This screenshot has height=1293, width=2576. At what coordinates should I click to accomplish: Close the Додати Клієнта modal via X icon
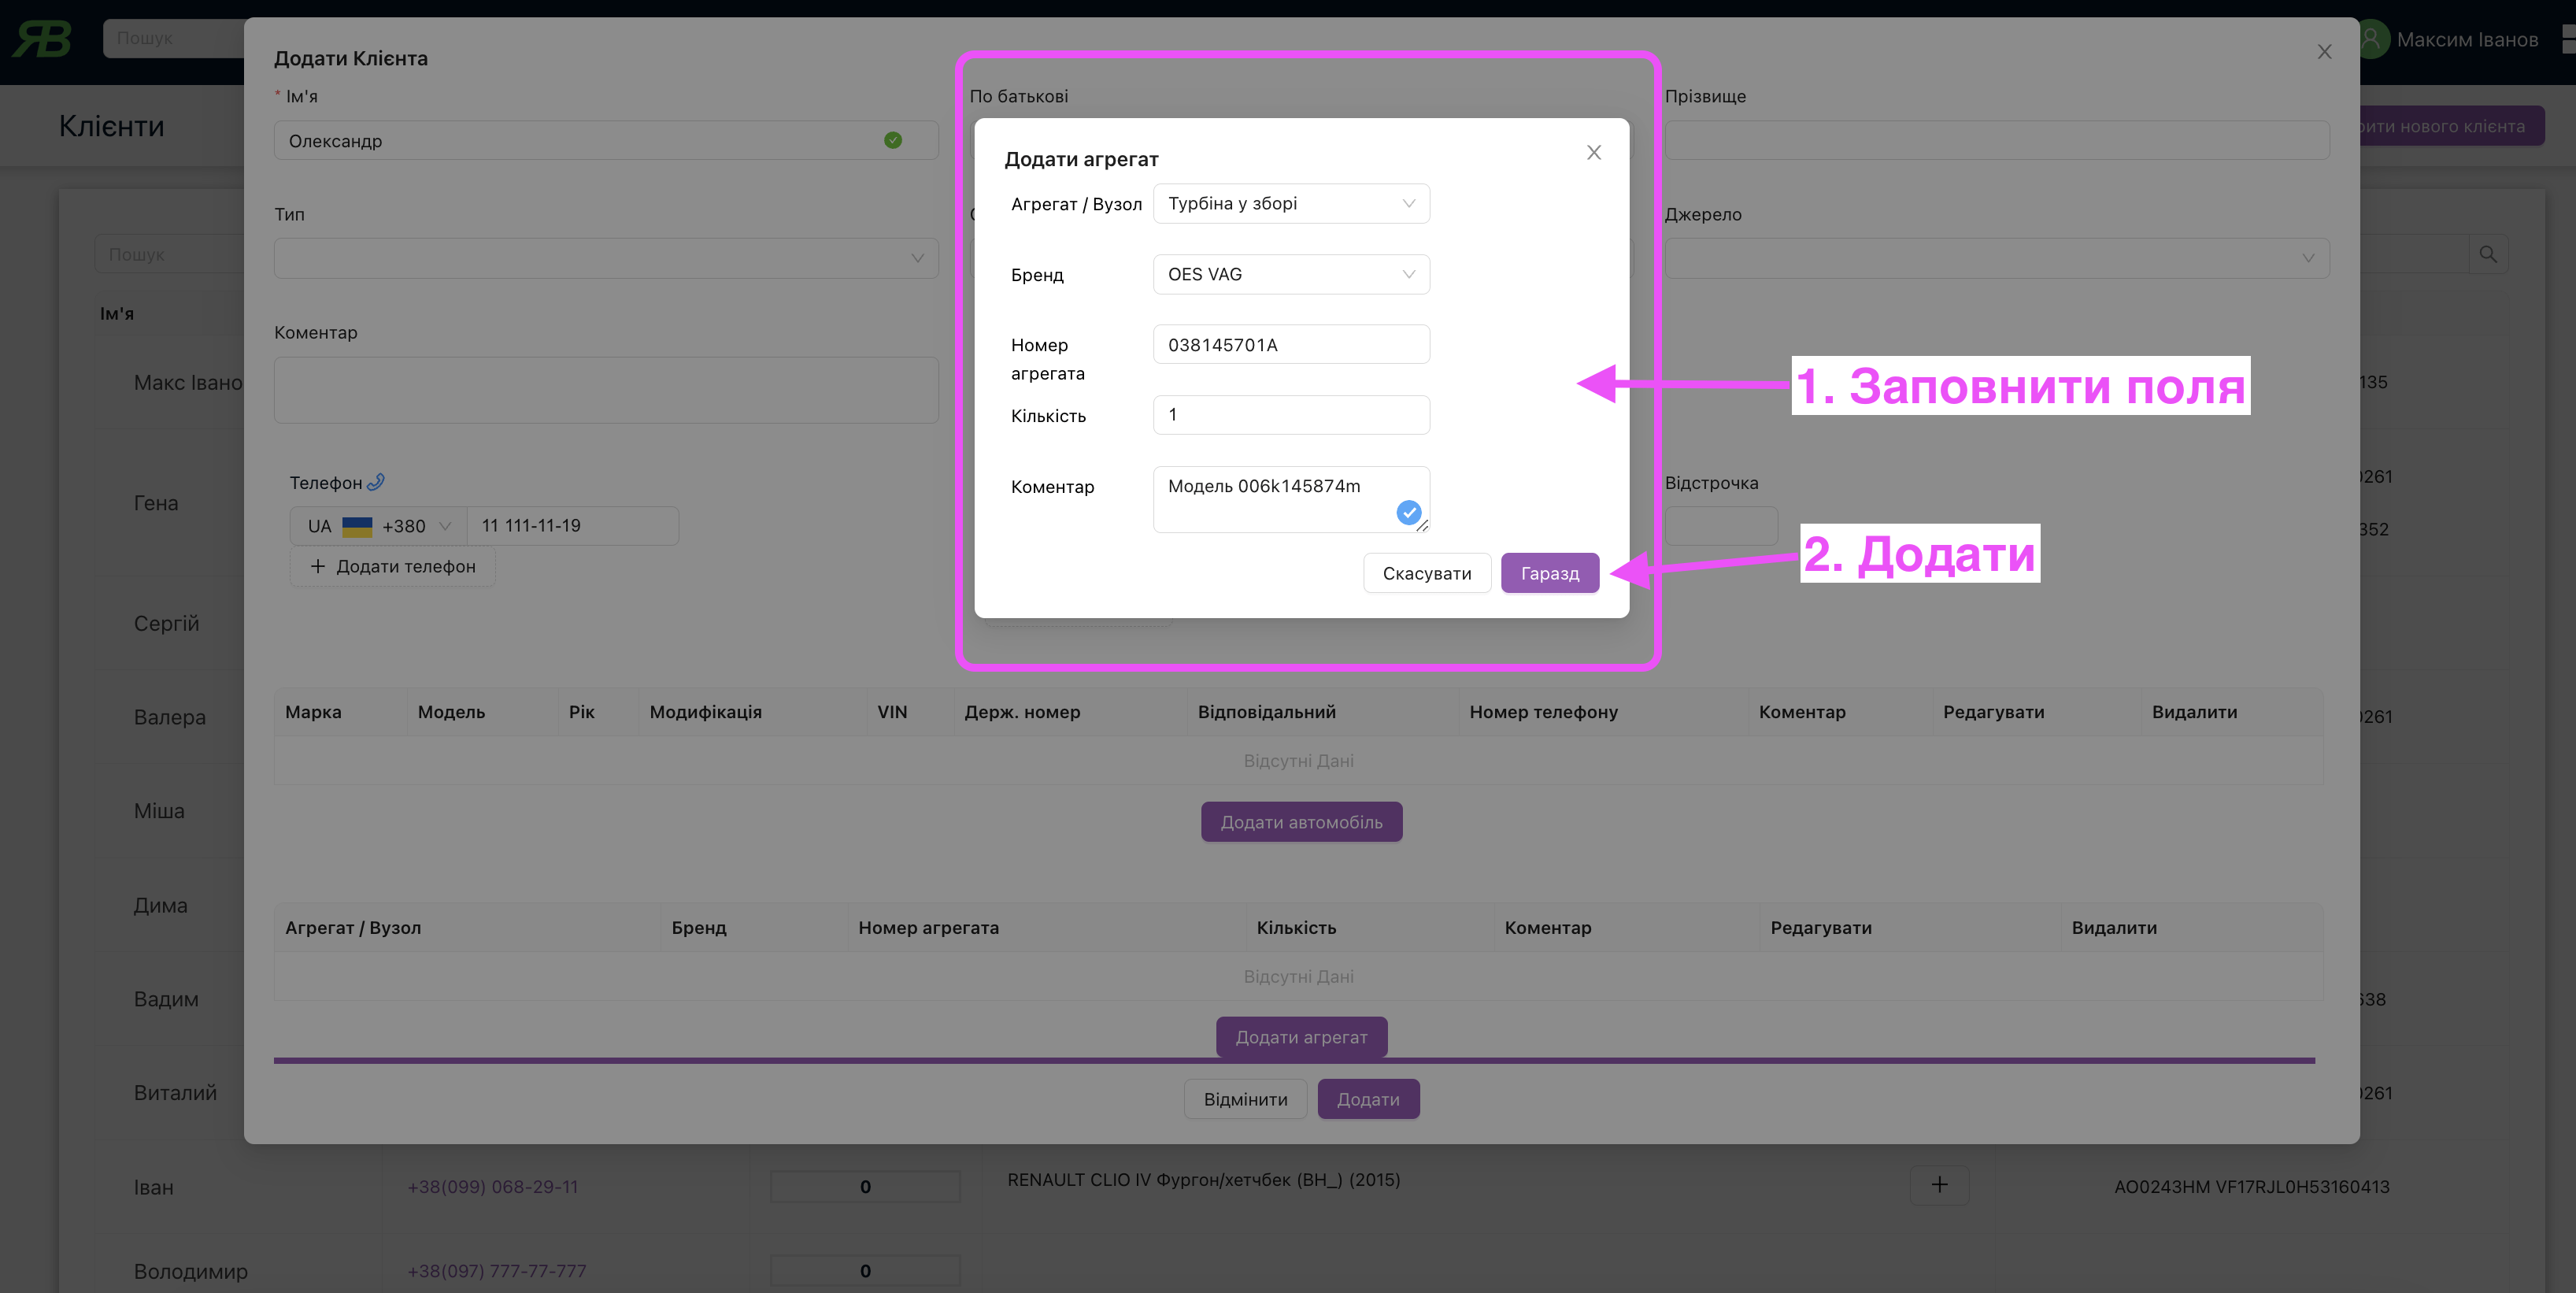pyautogui.click(x=2324, y=52)
